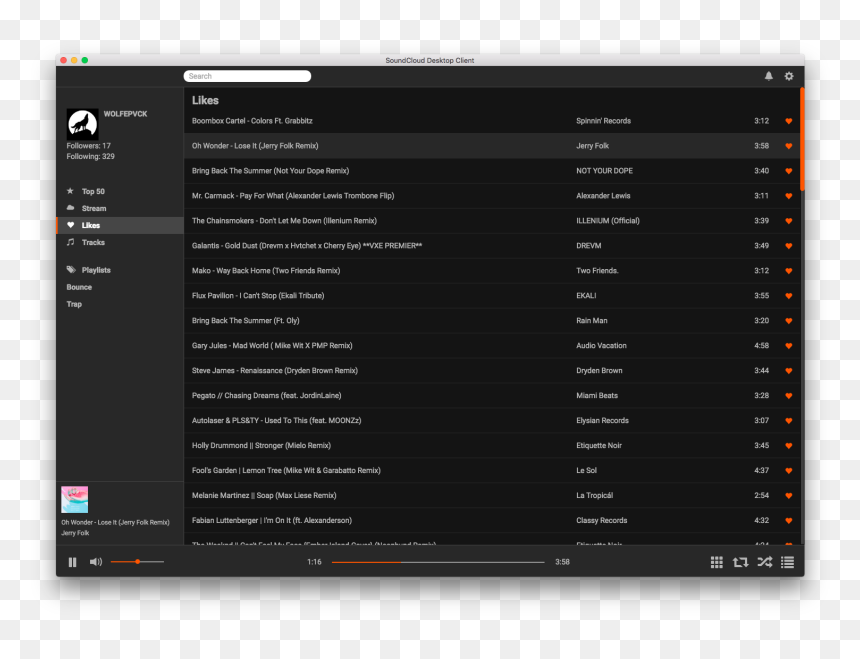
Task: Play Mr. Carmack - Pay For What track
Action: tap(293, 196)
